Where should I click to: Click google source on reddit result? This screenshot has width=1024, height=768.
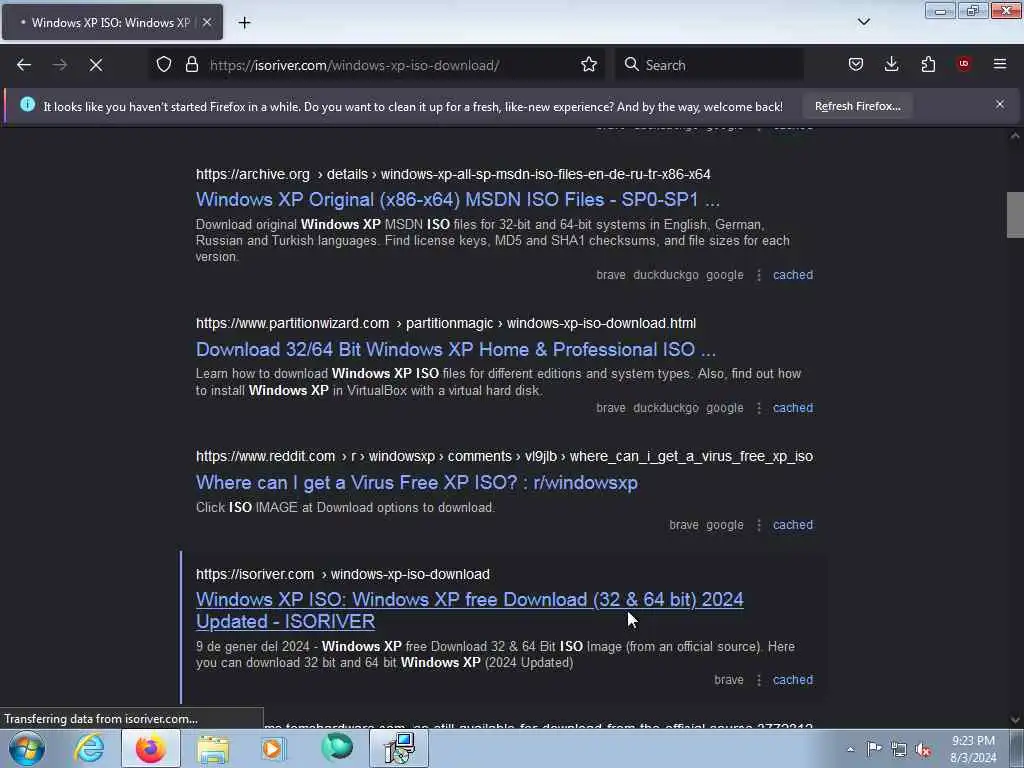pos(724,525)
